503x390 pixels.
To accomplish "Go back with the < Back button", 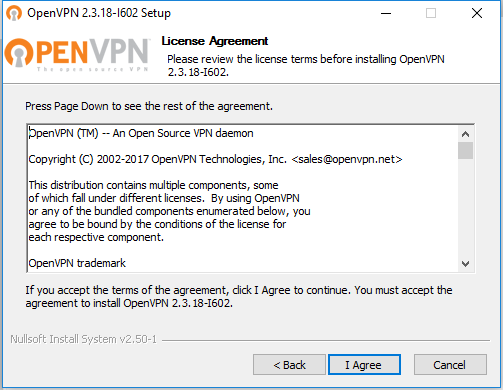I will click(289, 365).
